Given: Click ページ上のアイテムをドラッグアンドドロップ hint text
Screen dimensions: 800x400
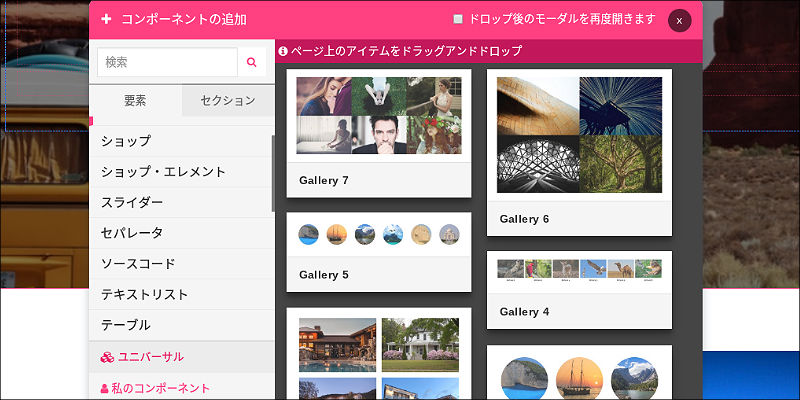Looking at the screenshot, I should click(x=407, y=51).
